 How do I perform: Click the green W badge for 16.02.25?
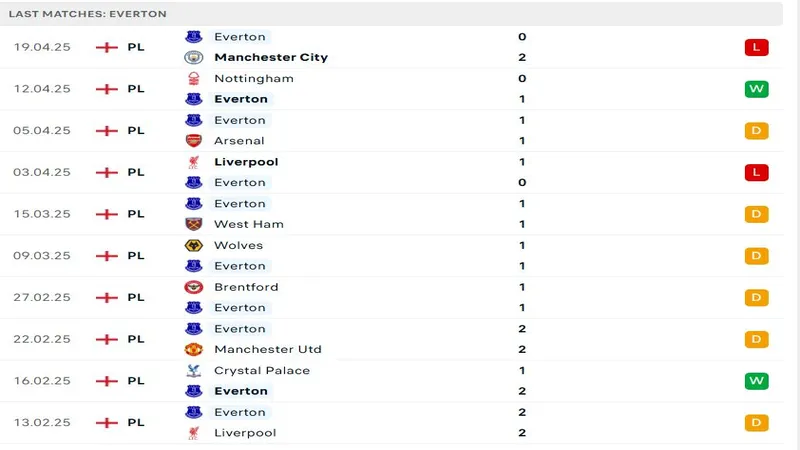click(x=756, y=381)
